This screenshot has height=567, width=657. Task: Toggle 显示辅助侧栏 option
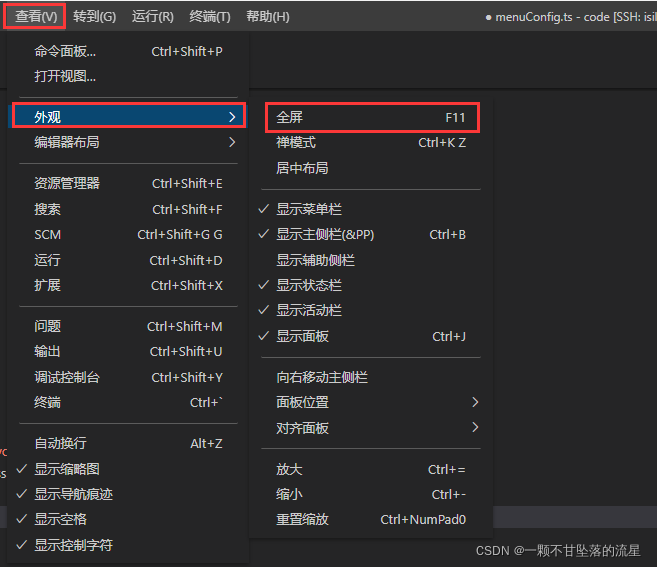371,260
